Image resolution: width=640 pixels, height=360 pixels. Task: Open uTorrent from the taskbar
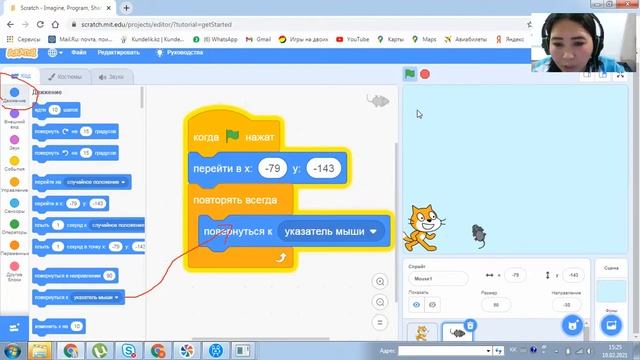click(100, 351)
